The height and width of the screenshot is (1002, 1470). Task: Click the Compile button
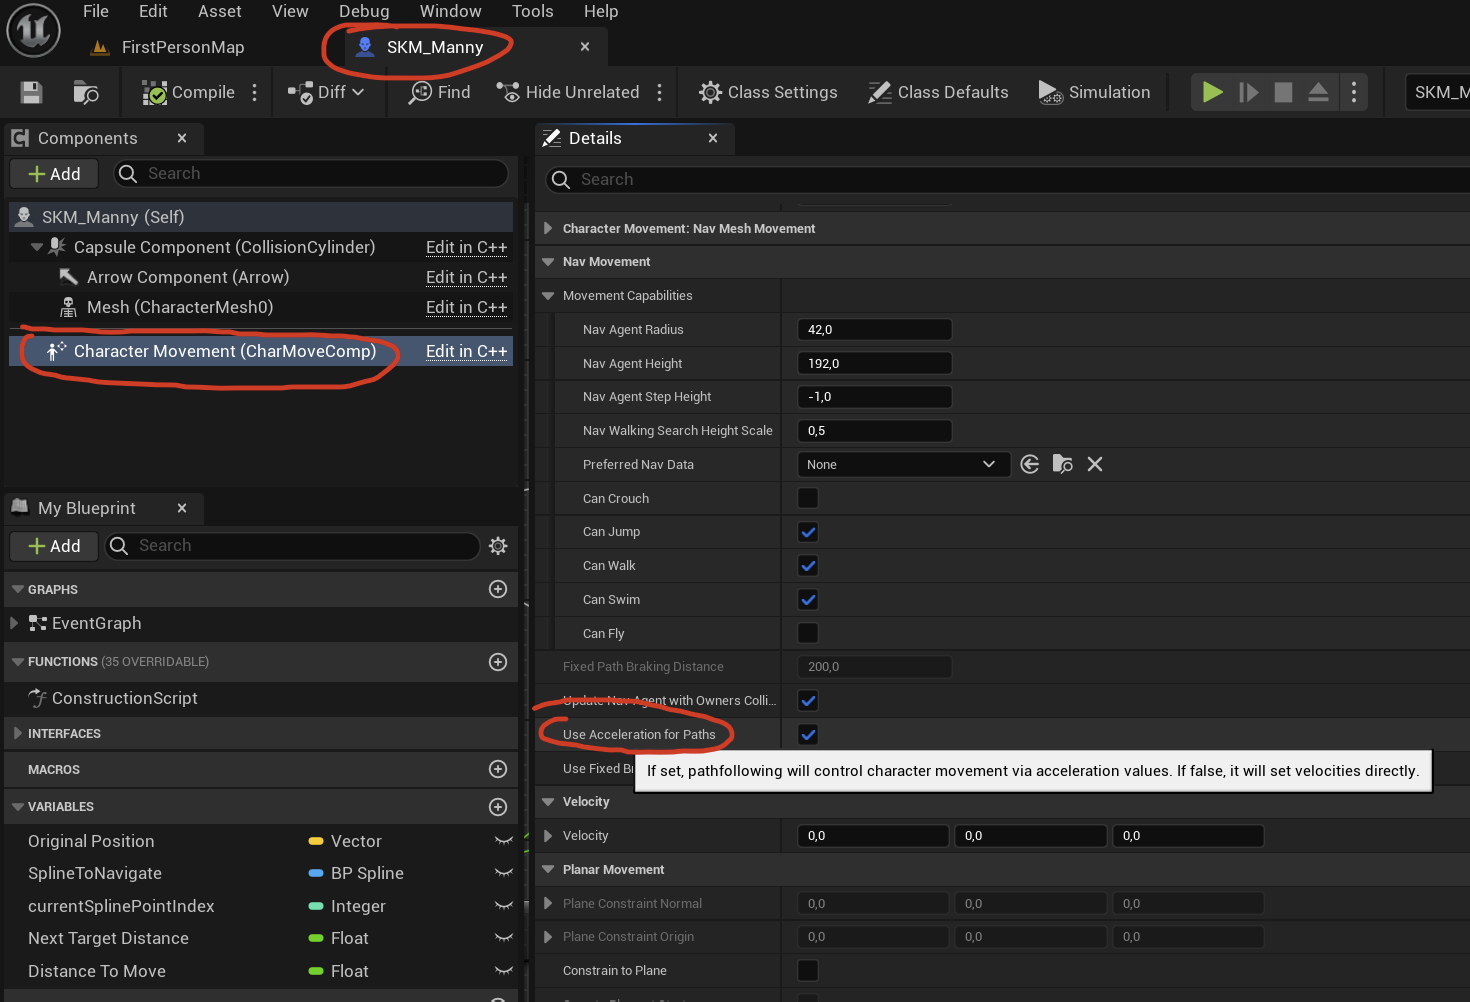pos(189,93)
